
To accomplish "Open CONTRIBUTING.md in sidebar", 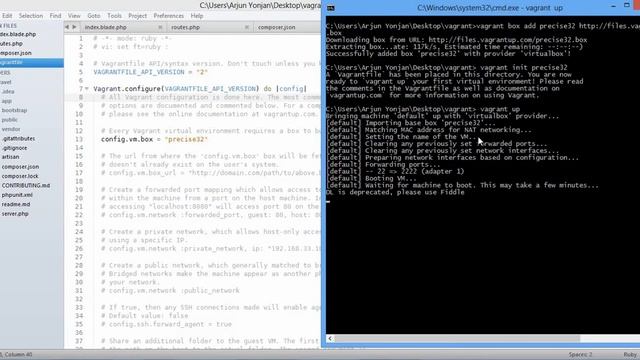I will coord(25,185).
